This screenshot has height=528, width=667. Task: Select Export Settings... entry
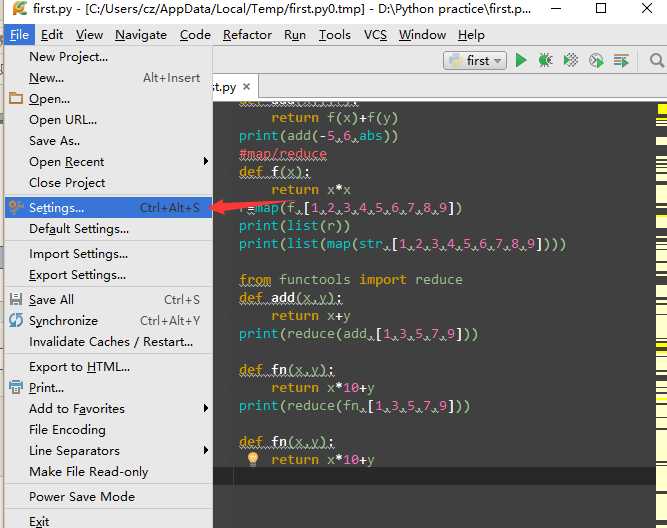coord(108,274)
